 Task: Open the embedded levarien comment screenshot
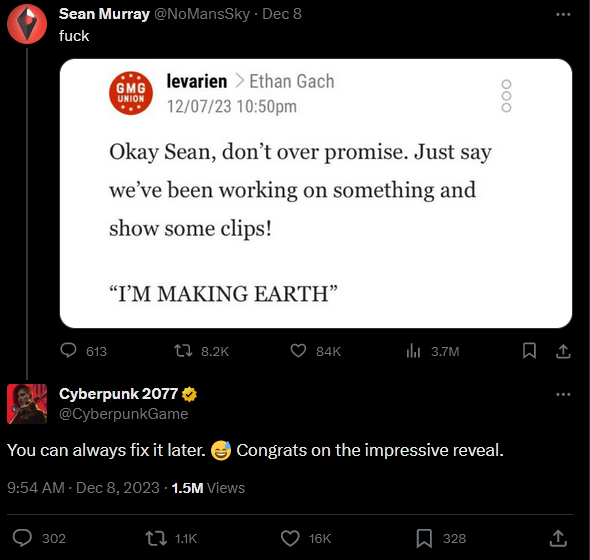click(316, 193)
